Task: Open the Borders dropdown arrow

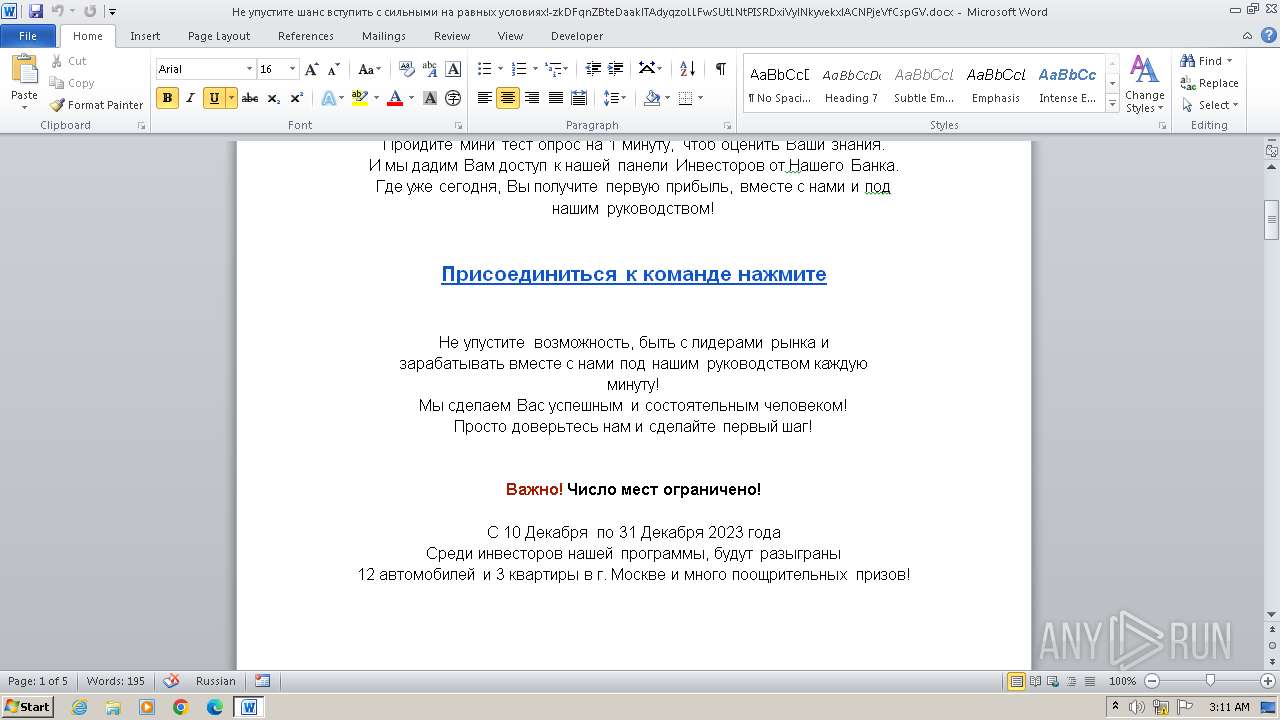Action: pyautogui.click(x=700, y=98)
